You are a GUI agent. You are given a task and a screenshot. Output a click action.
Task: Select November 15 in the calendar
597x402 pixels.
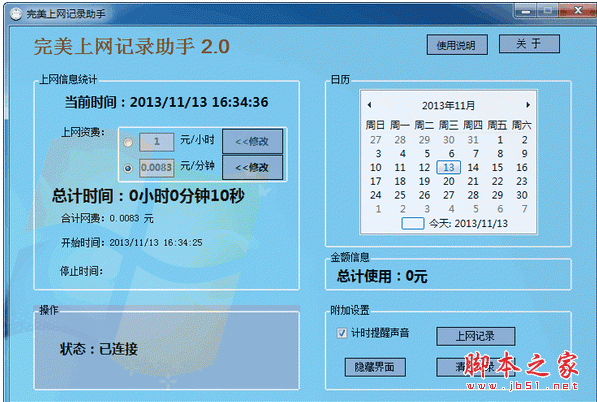pyautogui.click(x=497, y=168)
